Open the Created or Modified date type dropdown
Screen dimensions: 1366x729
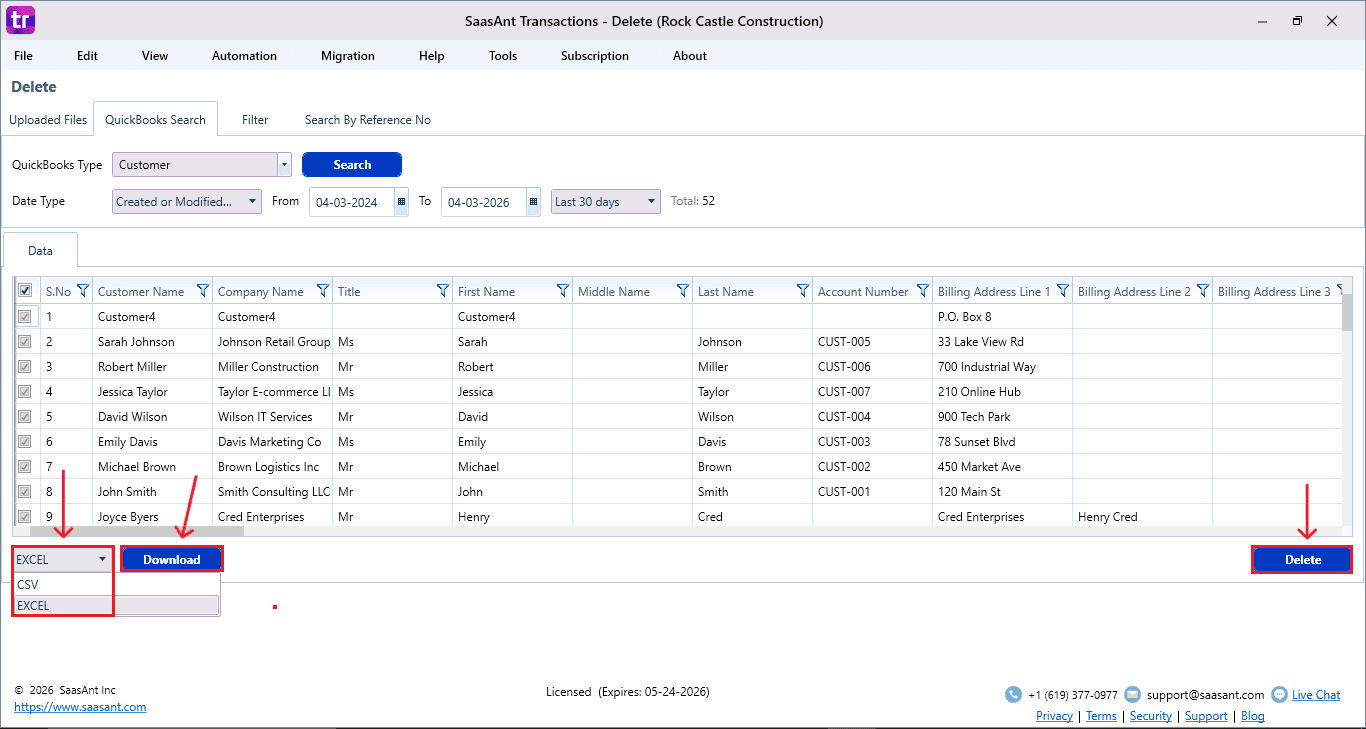pyautogui.click(x=252, y=202)
